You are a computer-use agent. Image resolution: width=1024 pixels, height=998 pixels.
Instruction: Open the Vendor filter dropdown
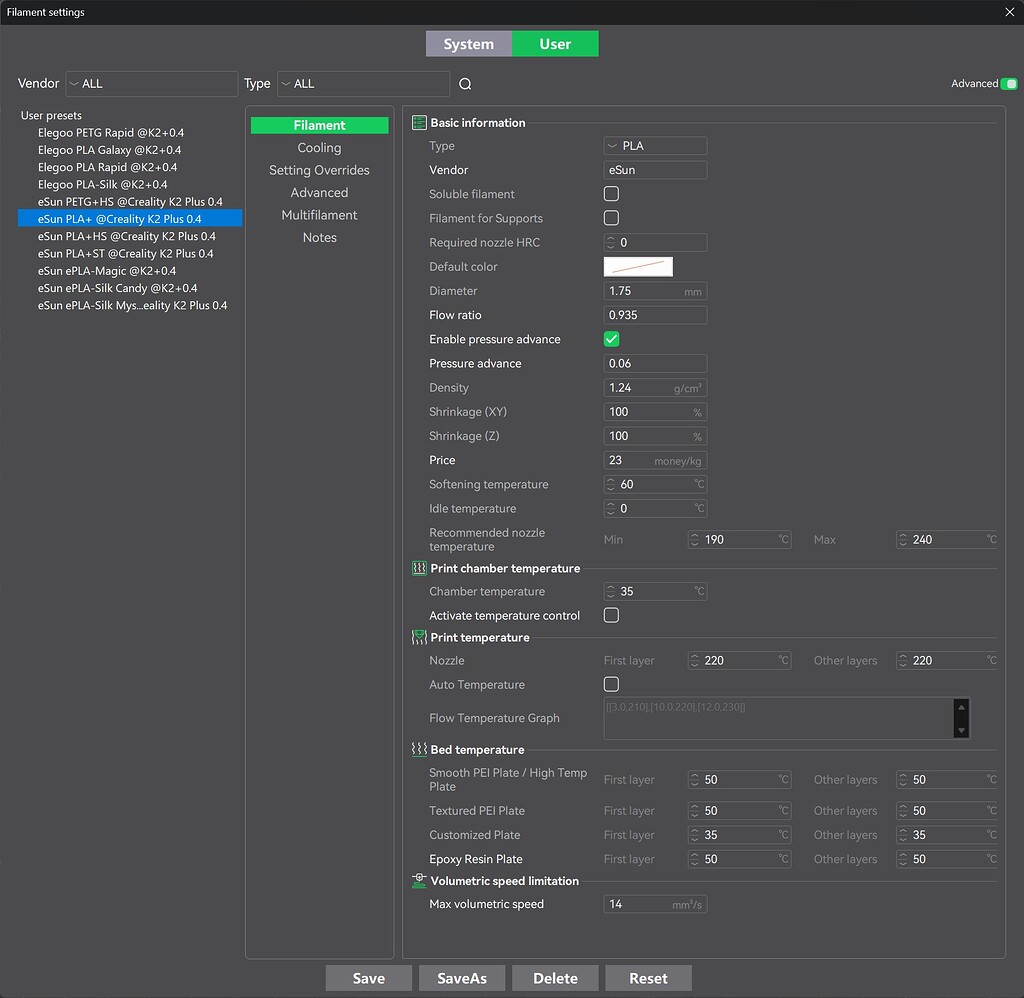[152, 84]
